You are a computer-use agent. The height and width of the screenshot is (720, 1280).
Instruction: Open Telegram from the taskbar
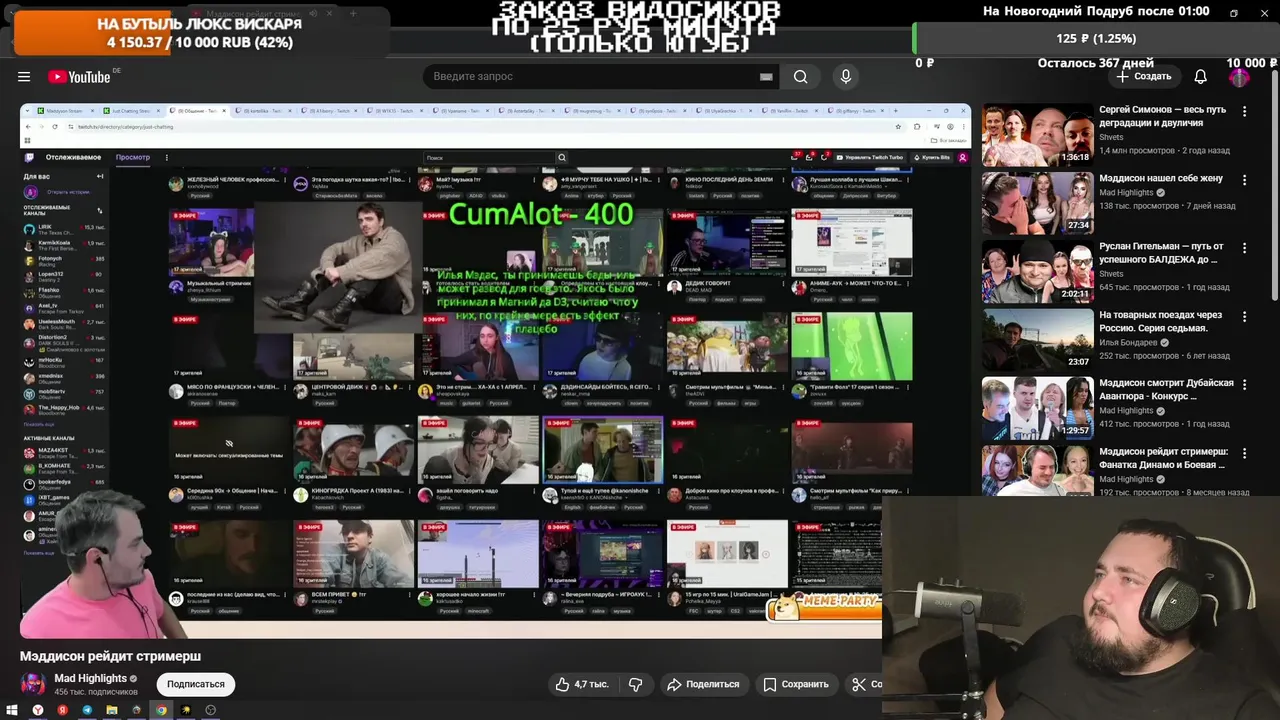(x=87, y=710)
